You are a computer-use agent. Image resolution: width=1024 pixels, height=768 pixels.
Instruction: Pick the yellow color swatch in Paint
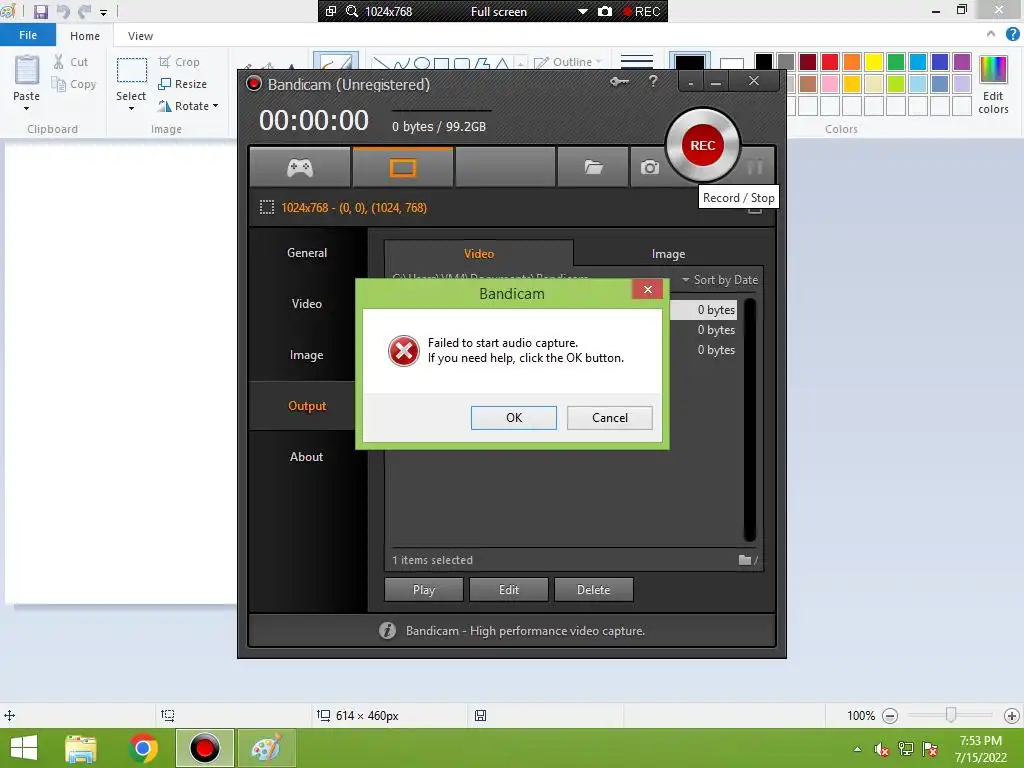click(874, 62)
